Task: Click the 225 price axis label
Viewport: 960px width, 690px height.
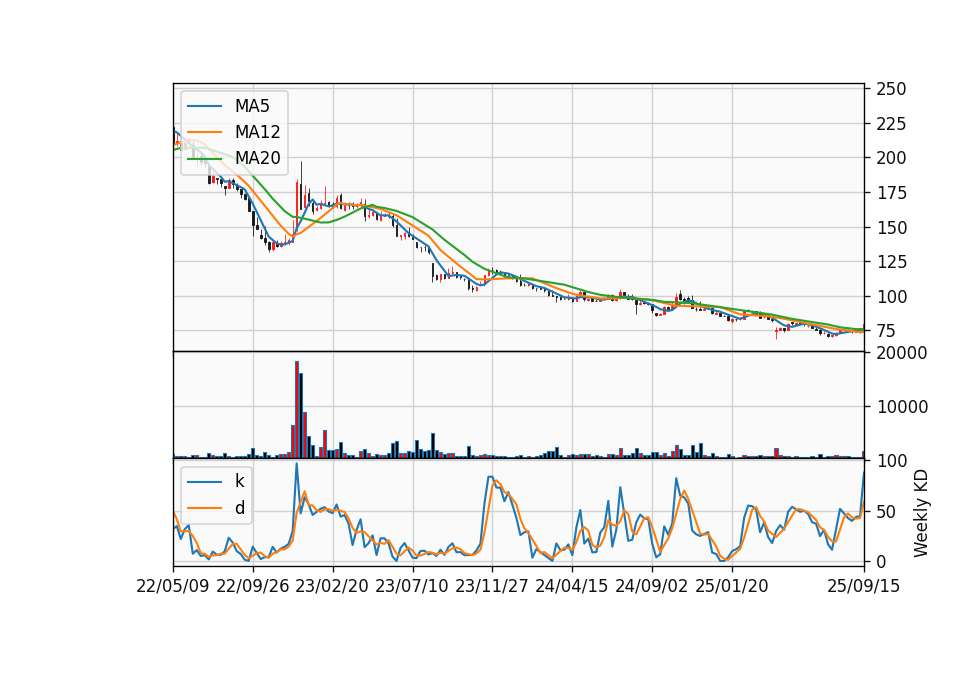Action: [891, 124]
